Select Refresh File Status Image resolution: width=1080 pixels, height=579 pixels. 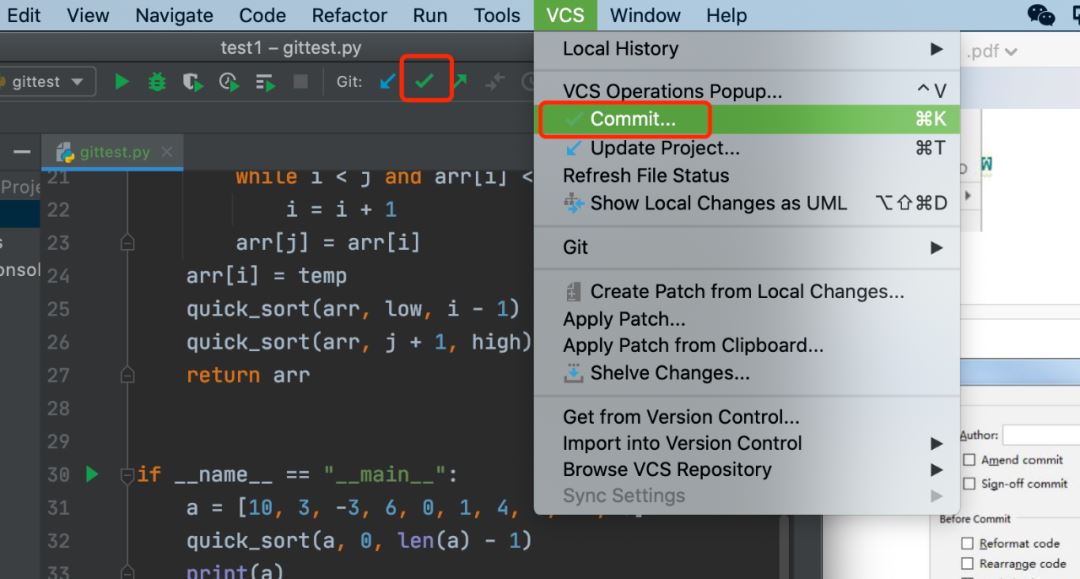point(747,176)
